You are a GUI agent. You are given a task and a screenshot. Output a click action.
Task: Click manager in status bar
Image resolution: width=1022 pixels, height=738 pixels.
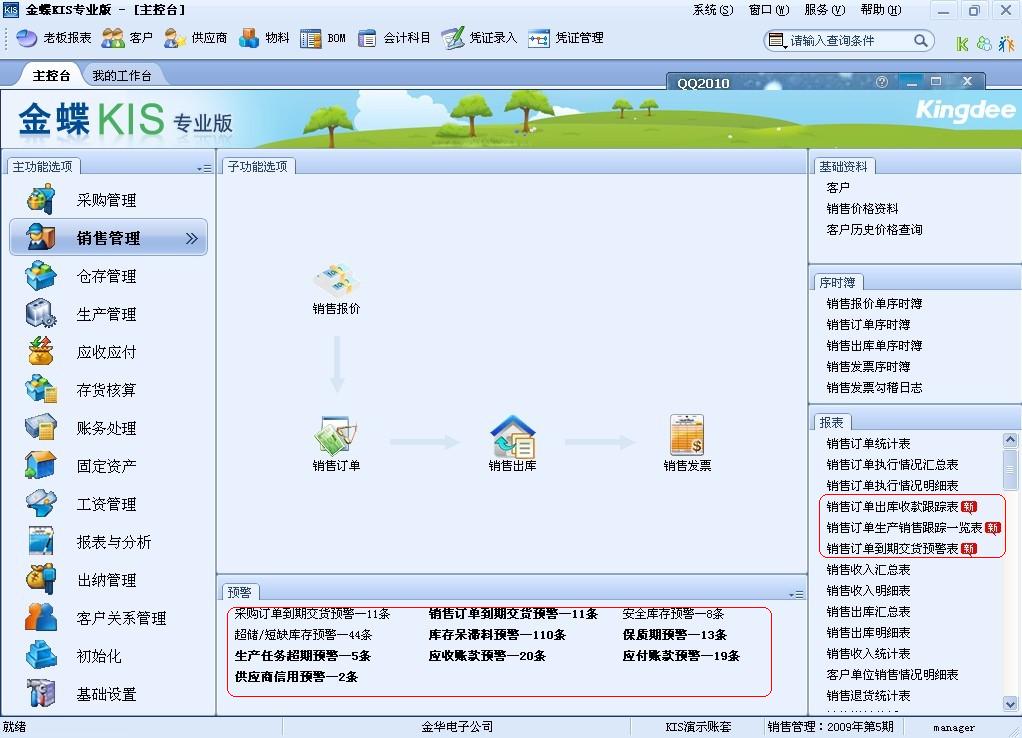tap(954, 728)
